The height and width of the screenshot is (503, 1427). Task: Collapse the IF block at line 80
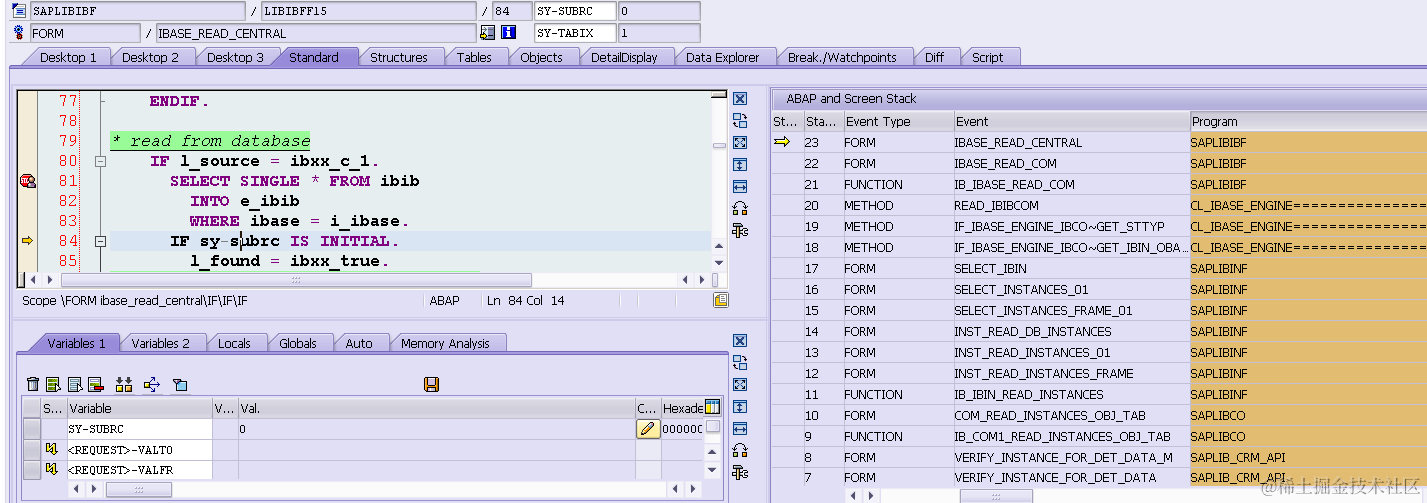pos(100,161)
